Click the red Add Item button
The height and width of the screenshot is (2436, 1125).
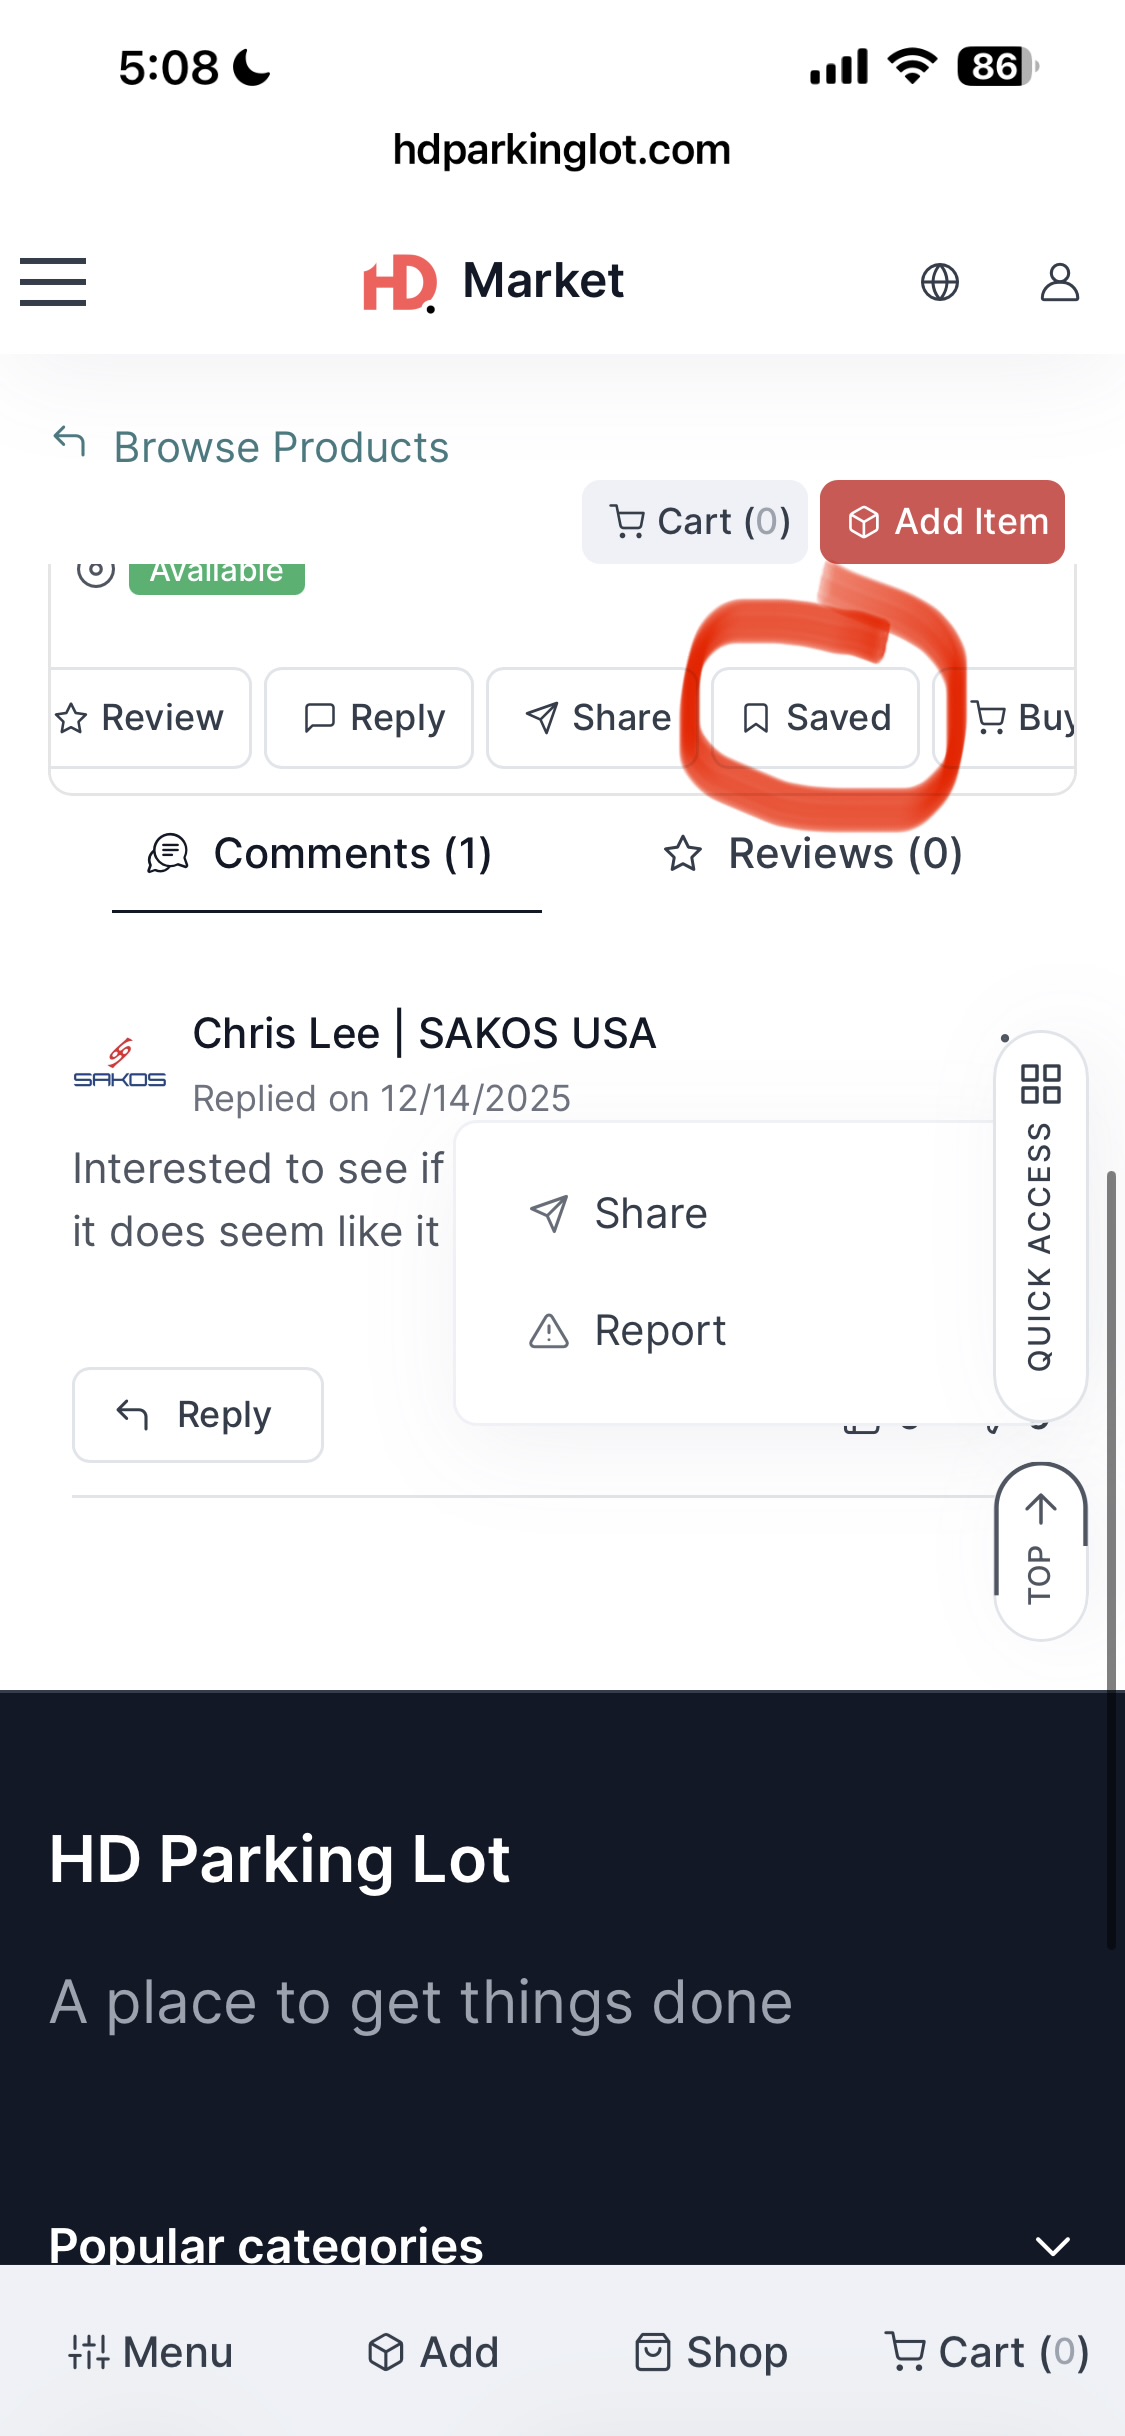pos(942,522)
